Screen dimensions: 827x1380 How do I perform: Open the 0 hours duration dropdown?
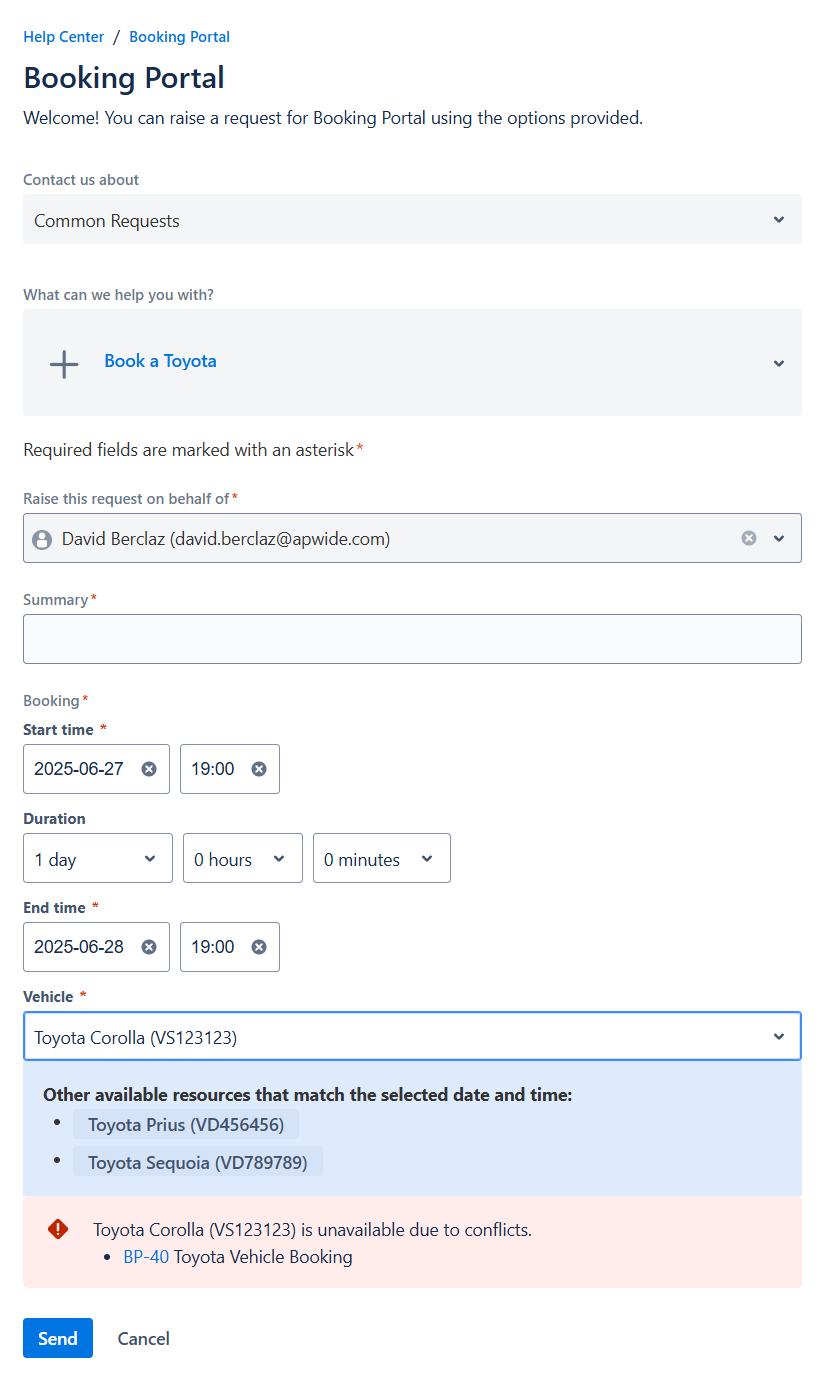[x=242, y=859]
